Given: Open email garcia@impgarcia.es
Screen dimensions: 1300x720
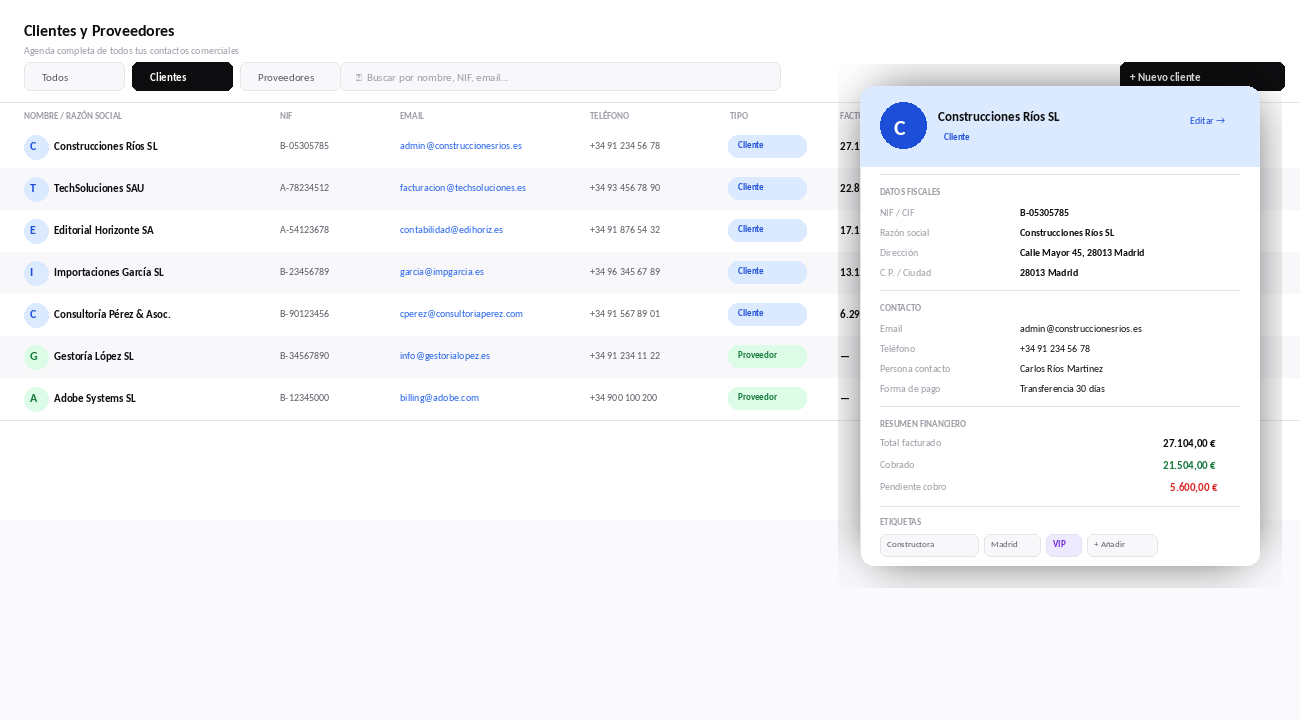Looking at the screenshot, I should pyautogui.click(x=442, y=272).
